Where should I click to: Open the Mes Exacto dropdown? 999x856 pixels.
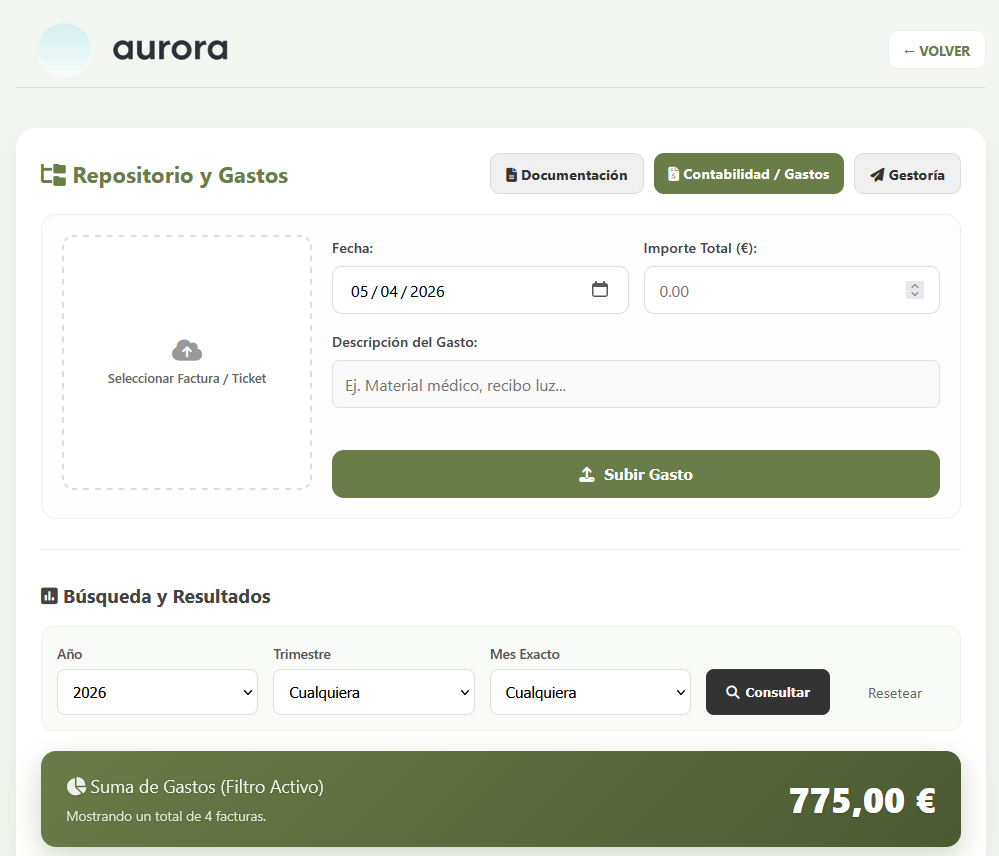(590, 692)
